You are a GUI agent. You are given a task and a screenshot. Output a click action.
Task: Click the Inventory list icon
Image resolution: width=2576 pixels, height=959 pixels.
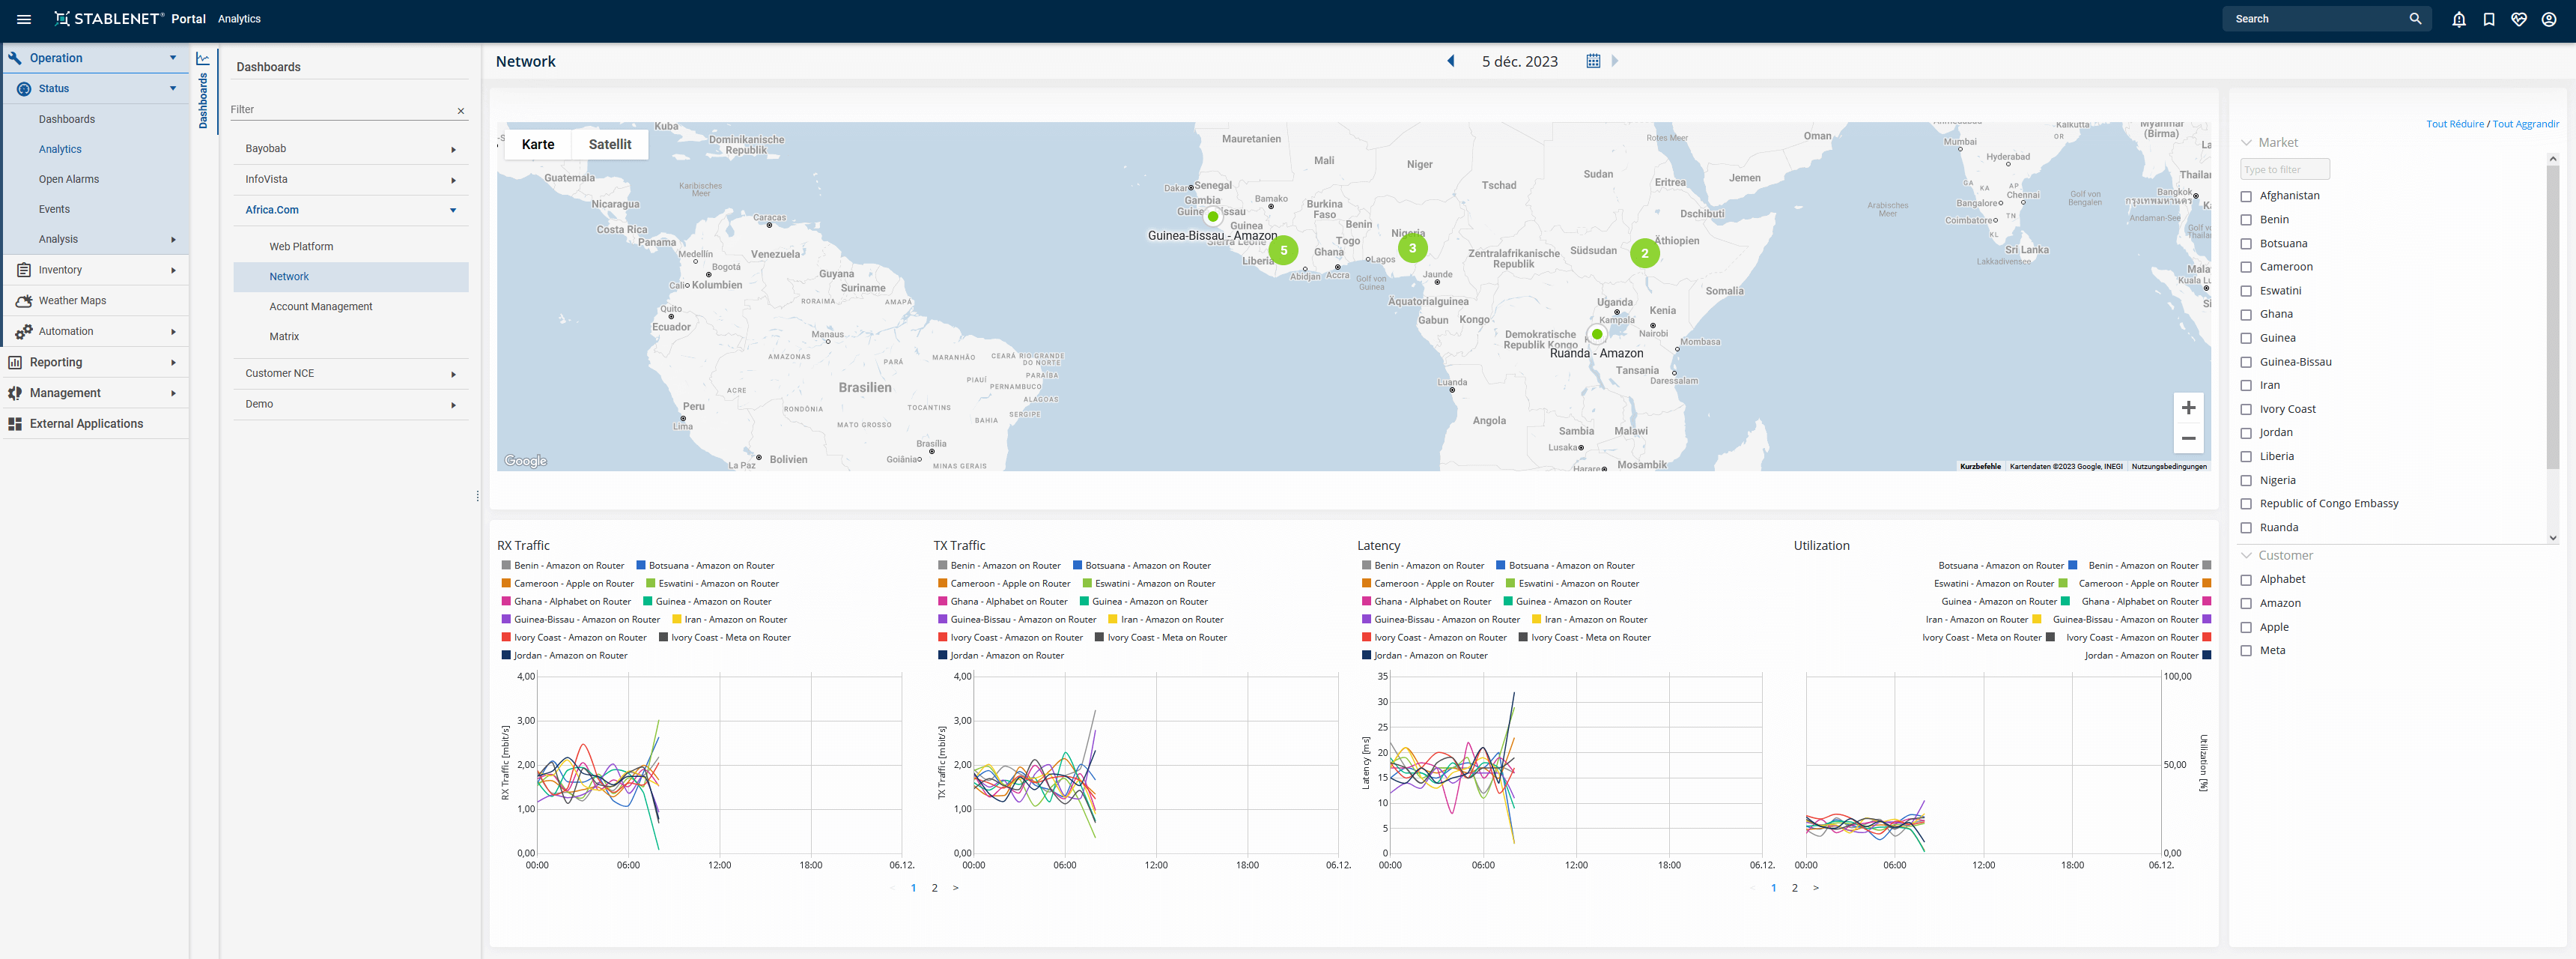click(24, 270)
